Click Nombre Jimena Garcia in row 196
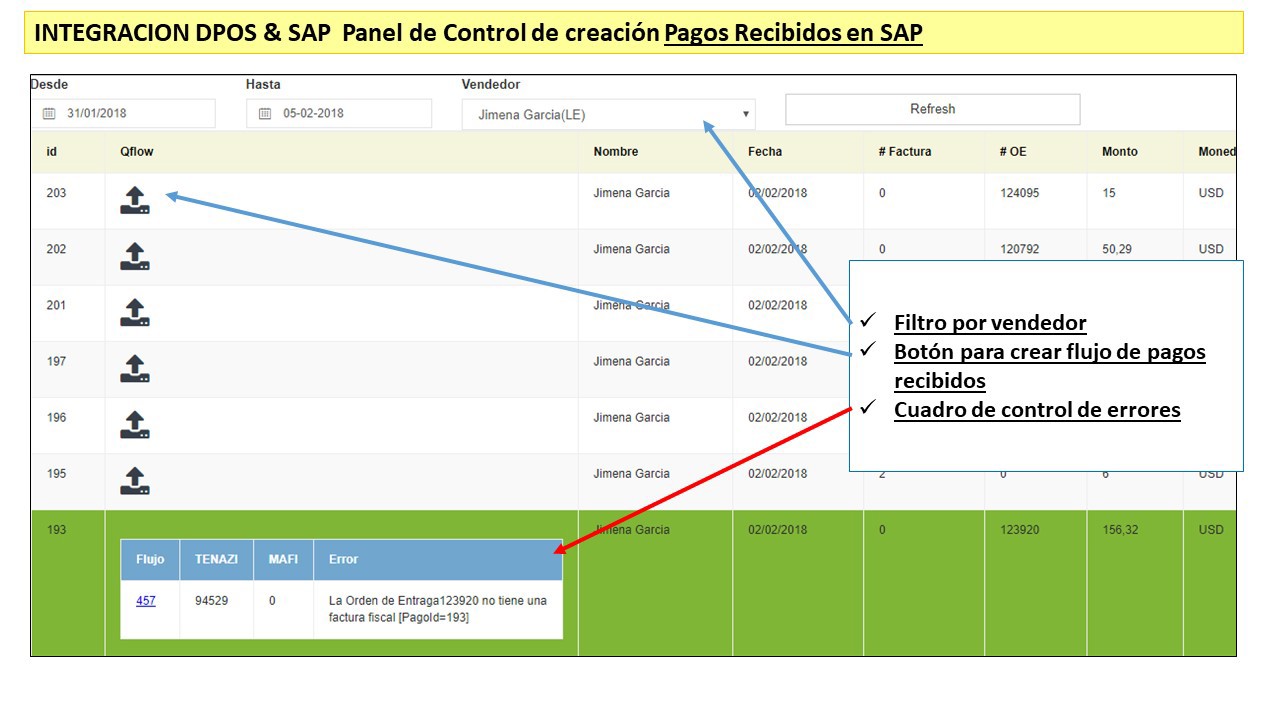 click(631, 417)
